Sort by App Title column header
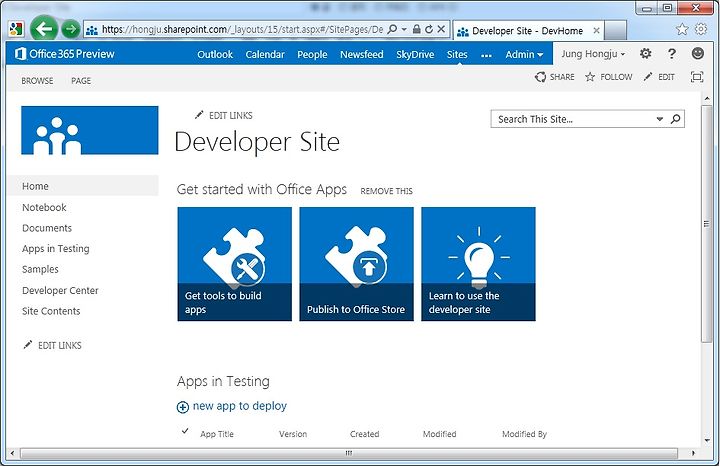This screenshot has height=466, width=720. [217, 434]
